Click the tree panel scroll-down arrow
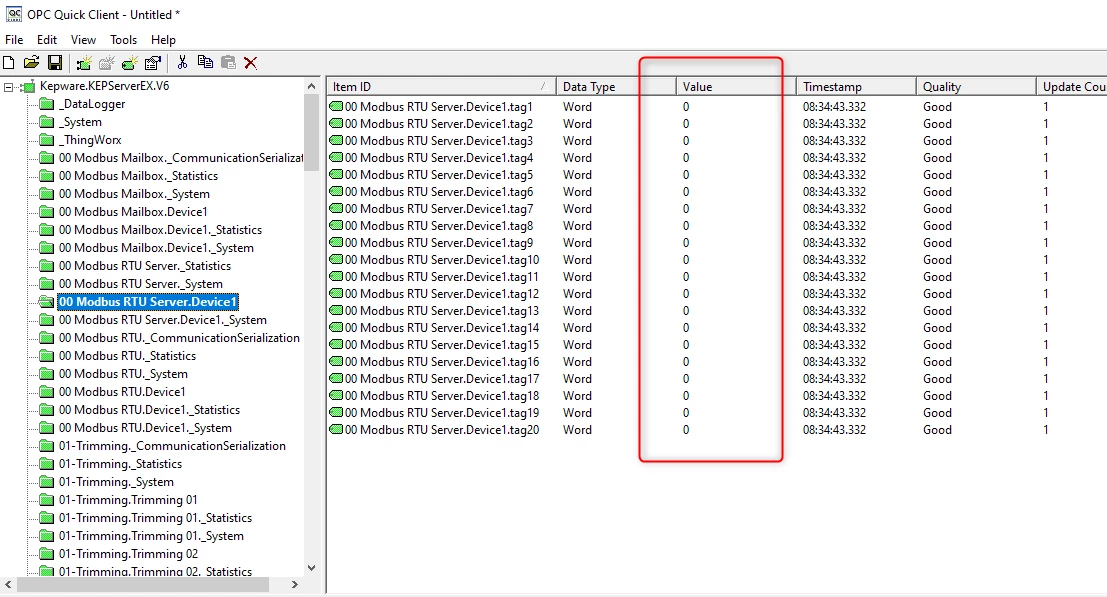The height and width of the screenshot is (597, 1107). (x=311, y=568)
